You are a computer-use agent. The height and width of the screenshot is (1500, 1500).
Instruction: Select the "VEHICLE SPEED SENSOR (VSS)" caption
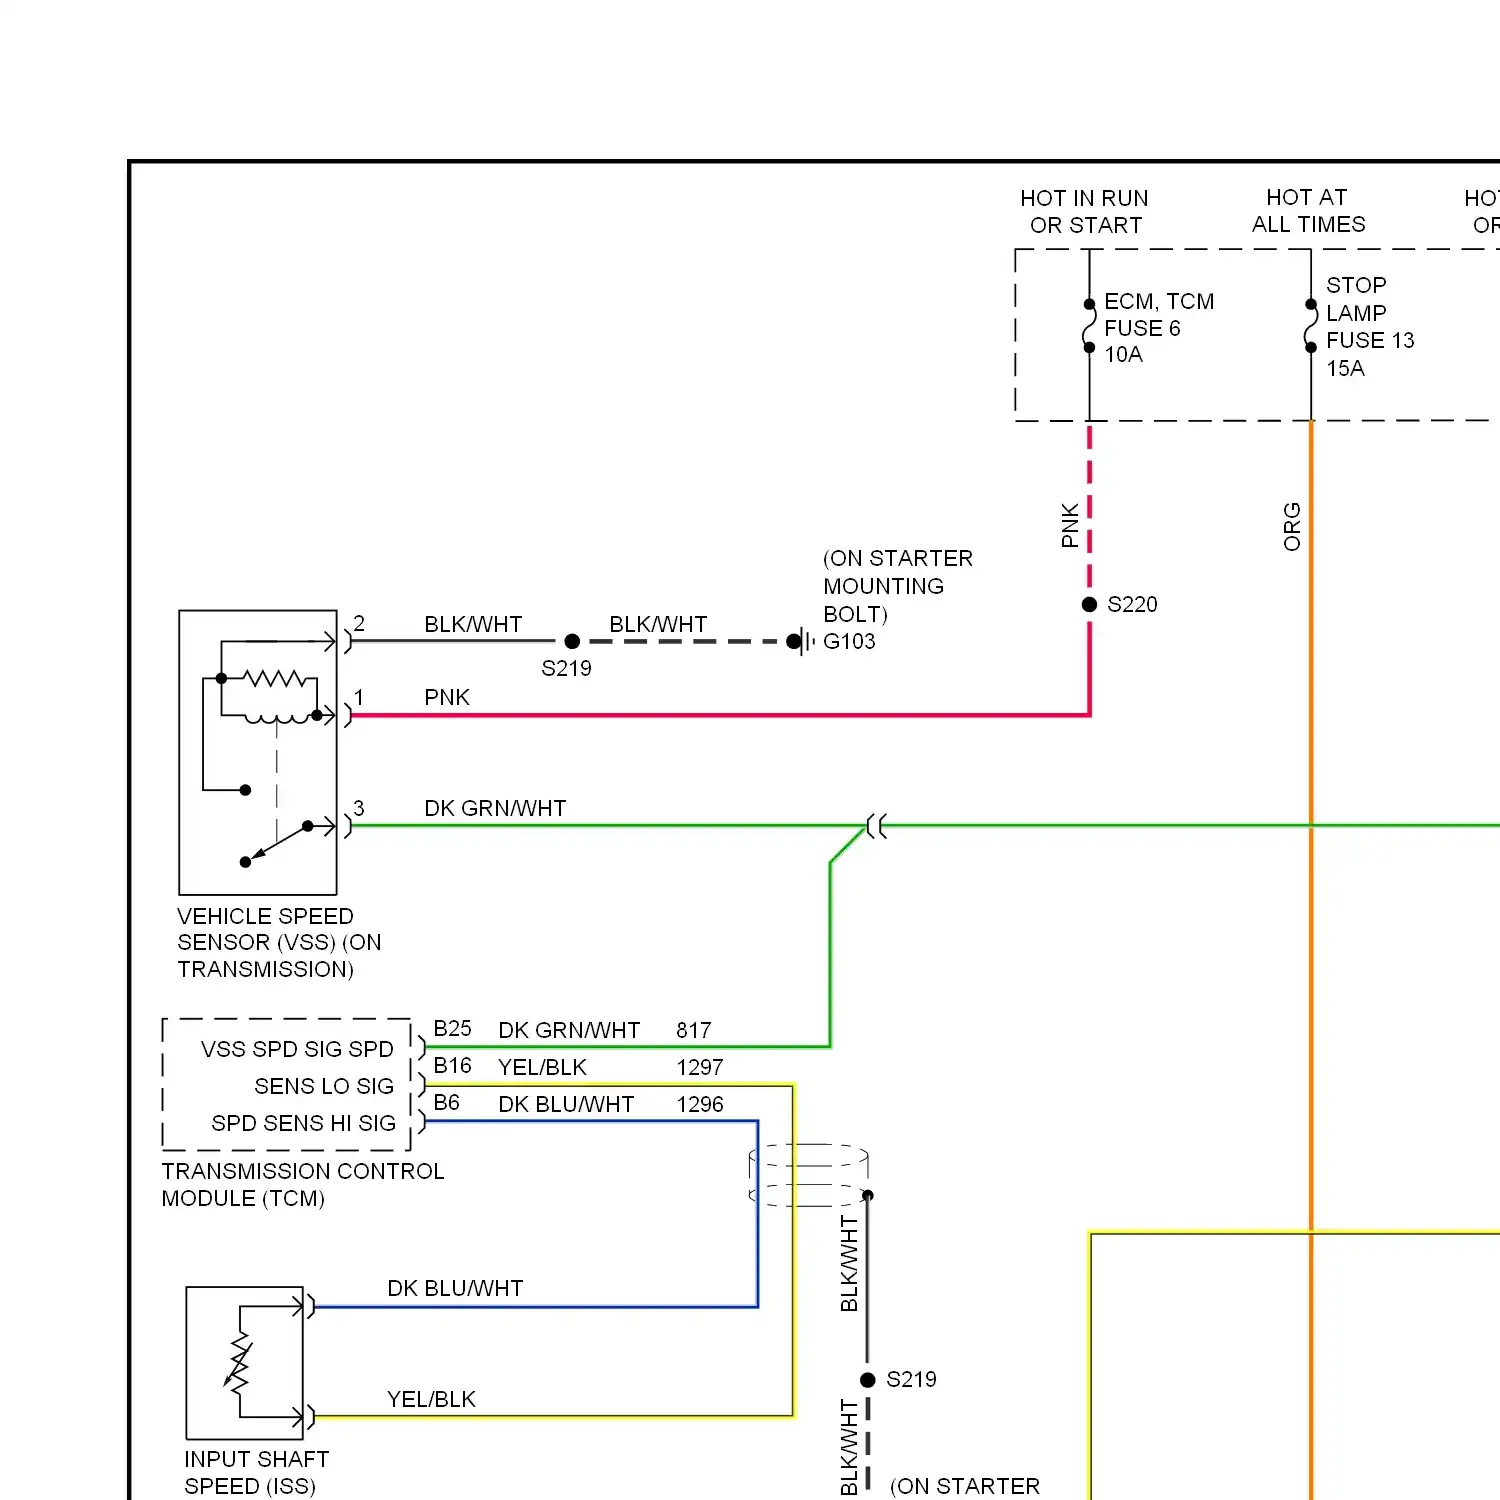tap(279, 943)
